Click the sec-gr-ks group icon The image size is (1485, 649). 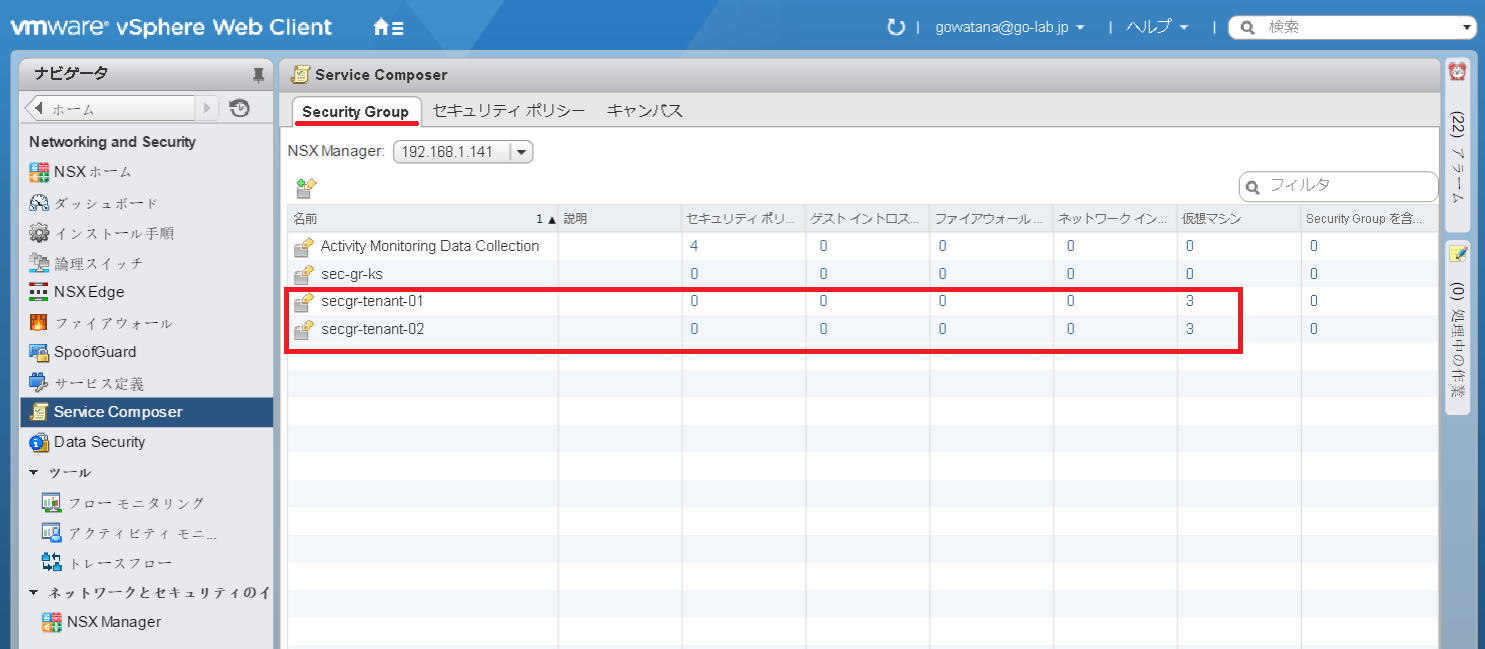coord(304,274)
